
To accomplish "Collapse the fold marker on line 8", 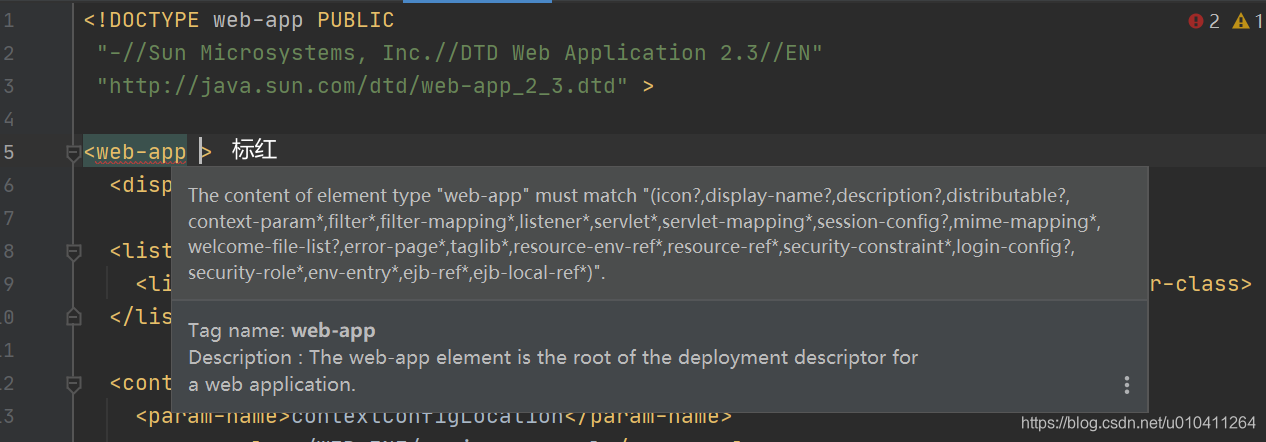I will coord(72,251).
